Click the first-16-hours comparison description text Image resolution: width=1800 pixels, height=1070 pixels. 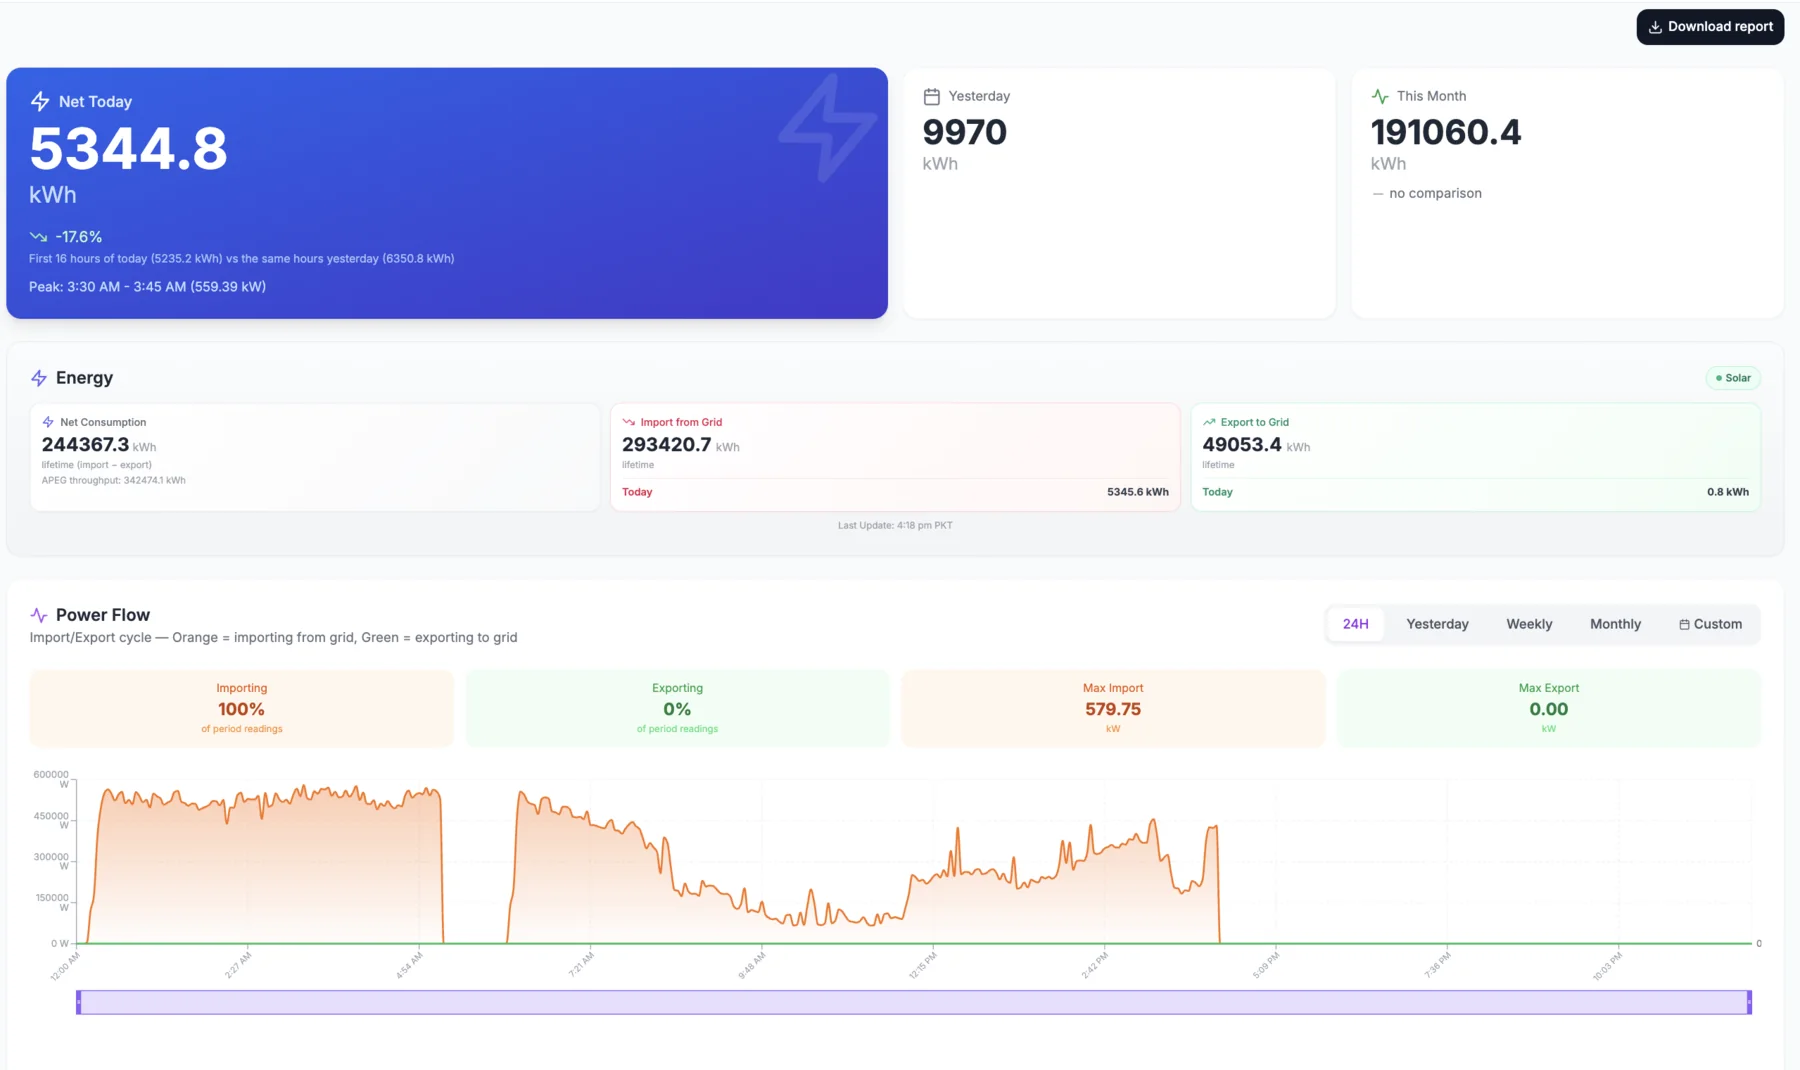pos(241,259)
